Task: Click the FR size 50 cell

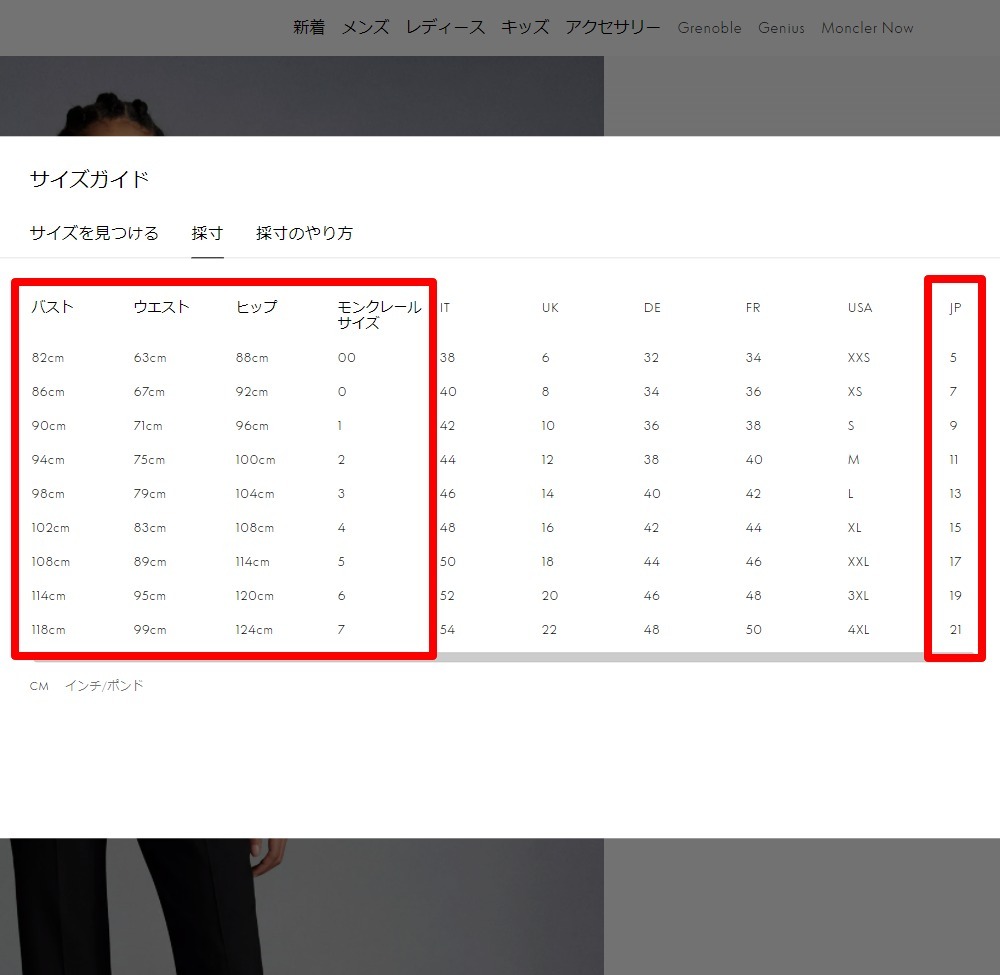Action: click(754, 629)
